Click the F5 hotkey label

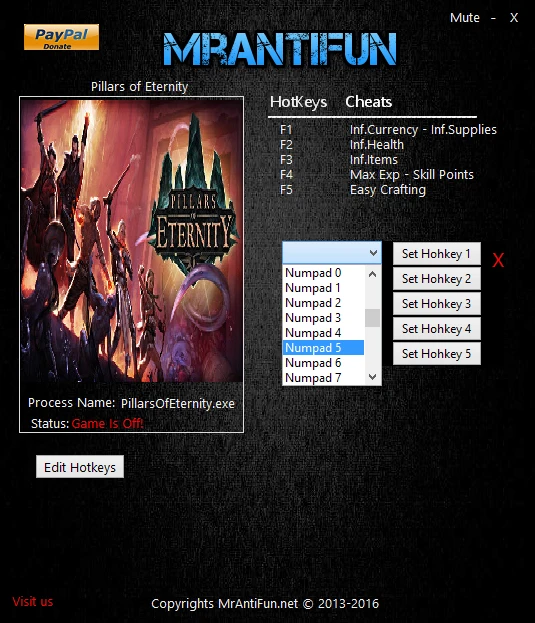286,190
